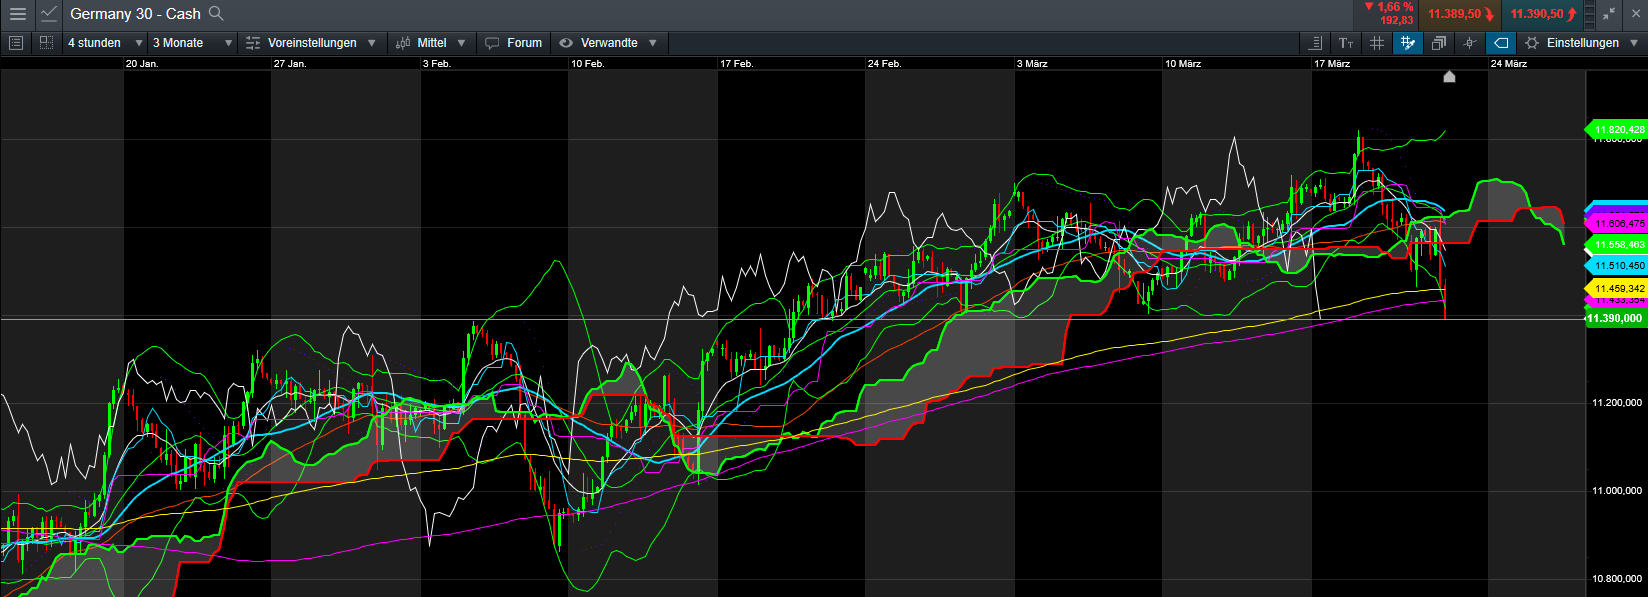Viewport: 1648px width, 597px height.
Task: Expand the 3 Monate range dropdown
Action: point(192,43)
